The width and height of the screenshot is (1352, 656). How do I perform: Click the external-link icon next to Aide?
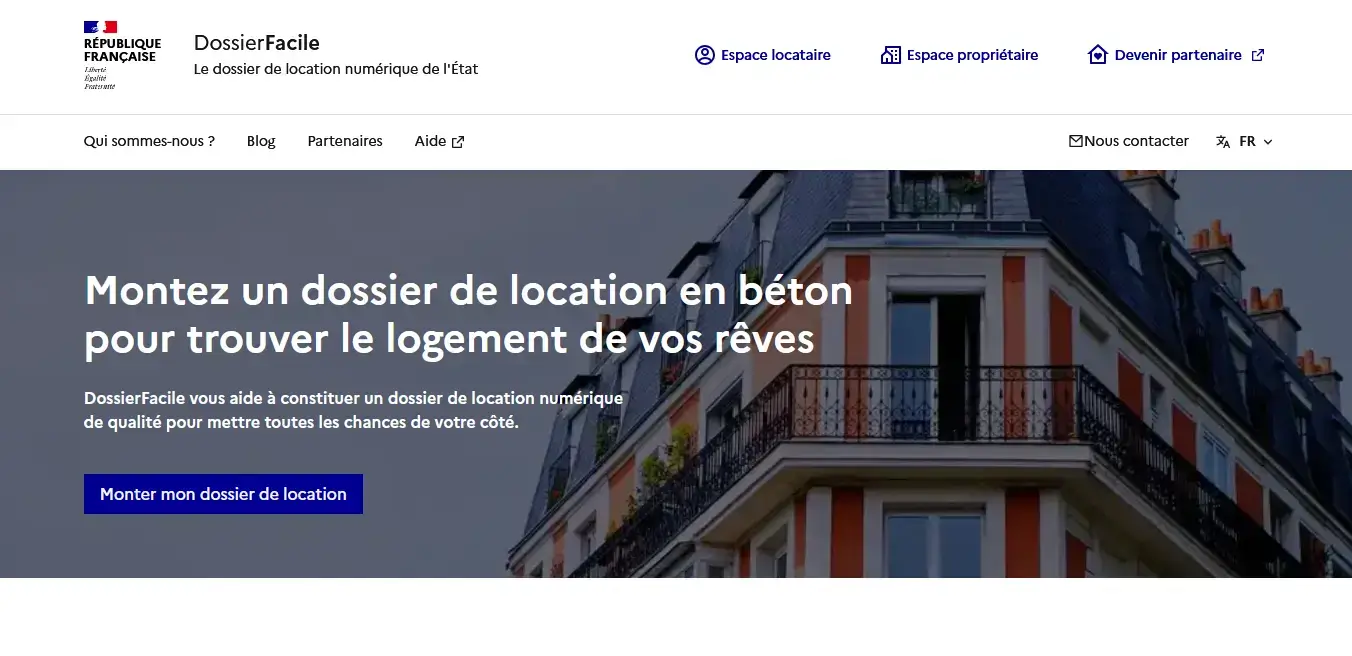tap(458, 142)
